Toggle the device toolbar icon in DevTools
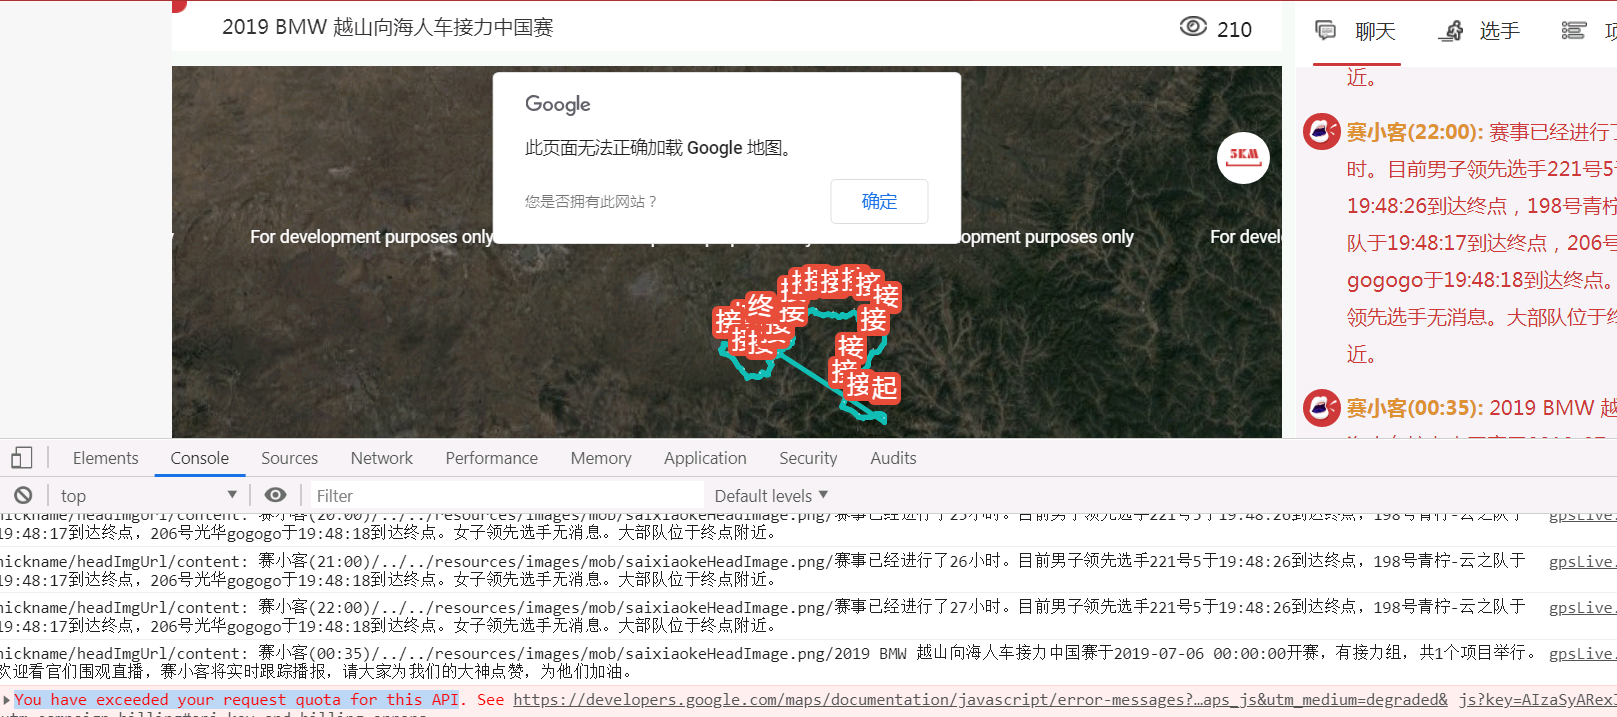 22,458
